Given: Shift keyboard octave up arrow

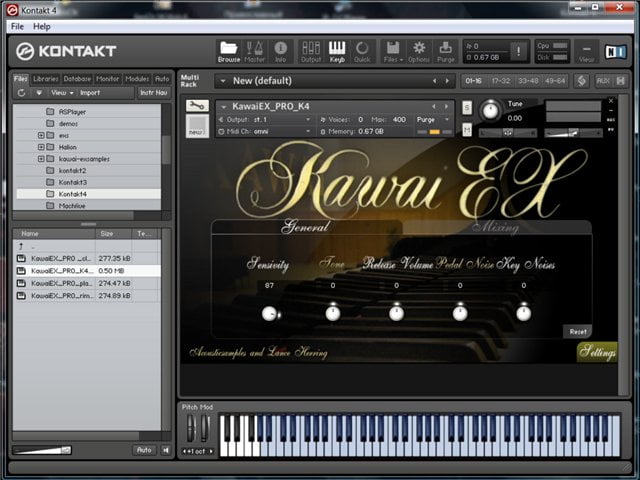Looking at the screenshot, I should 211,451.
